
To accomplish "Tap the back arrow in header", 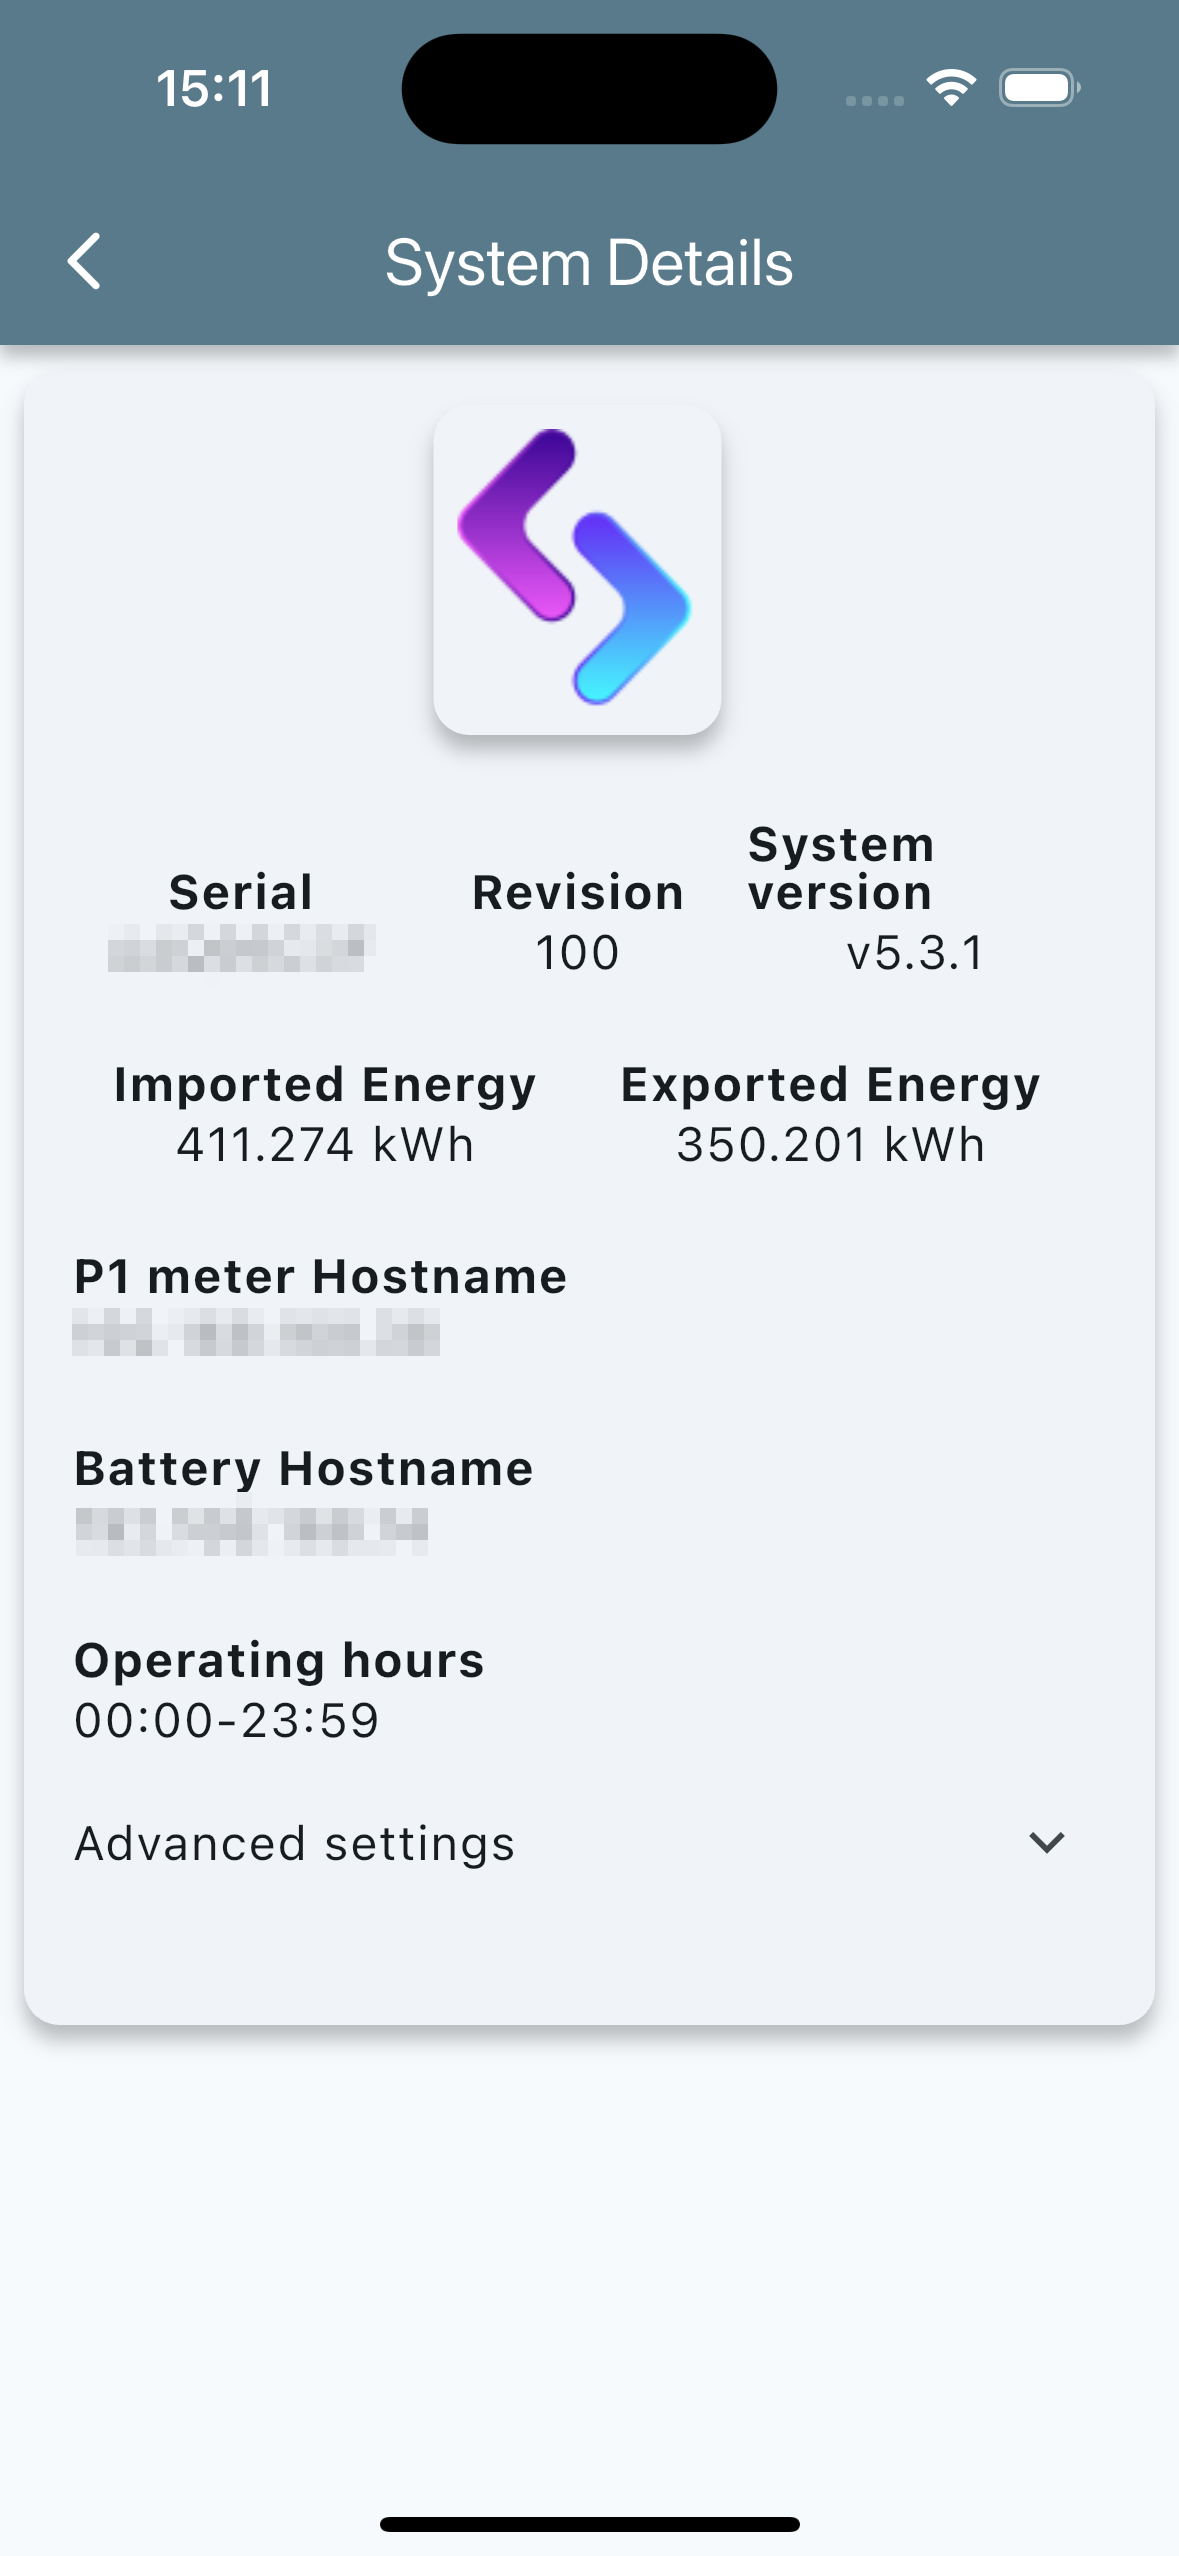I will pyautogui.click(x=85, y=262).
